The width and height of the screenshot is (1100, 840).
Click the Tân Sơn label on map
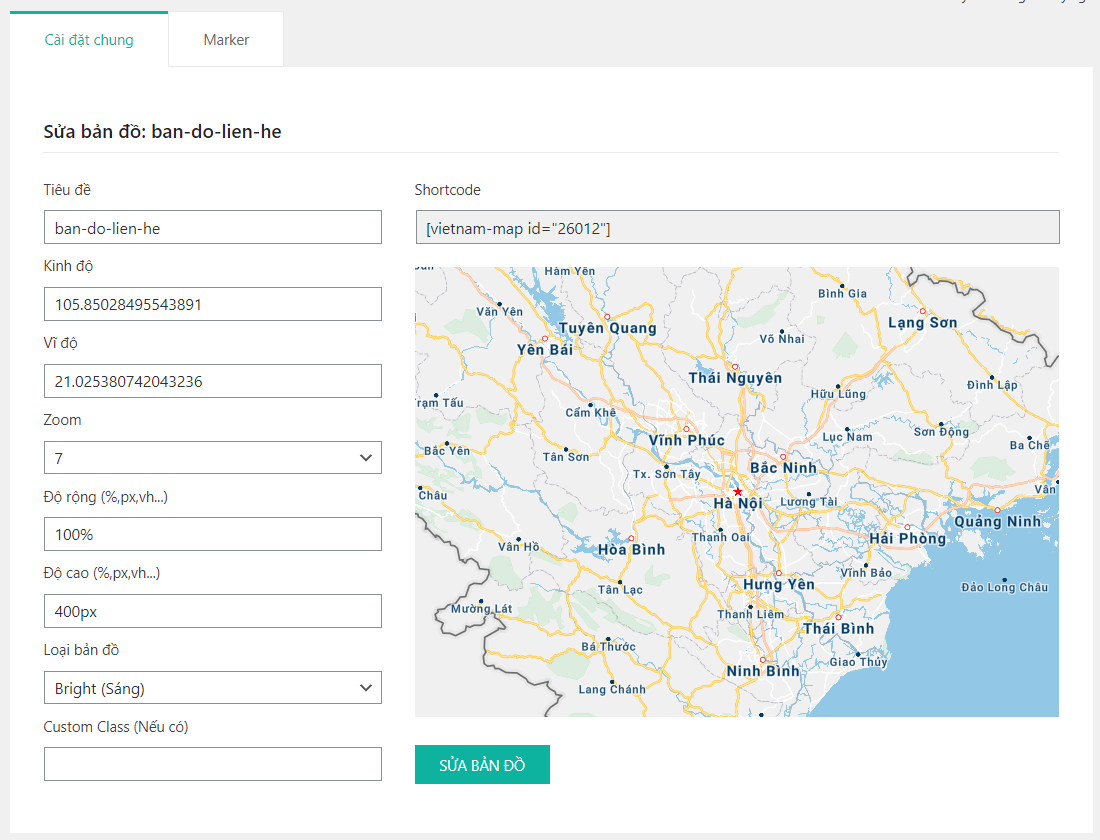pos(566,457)
